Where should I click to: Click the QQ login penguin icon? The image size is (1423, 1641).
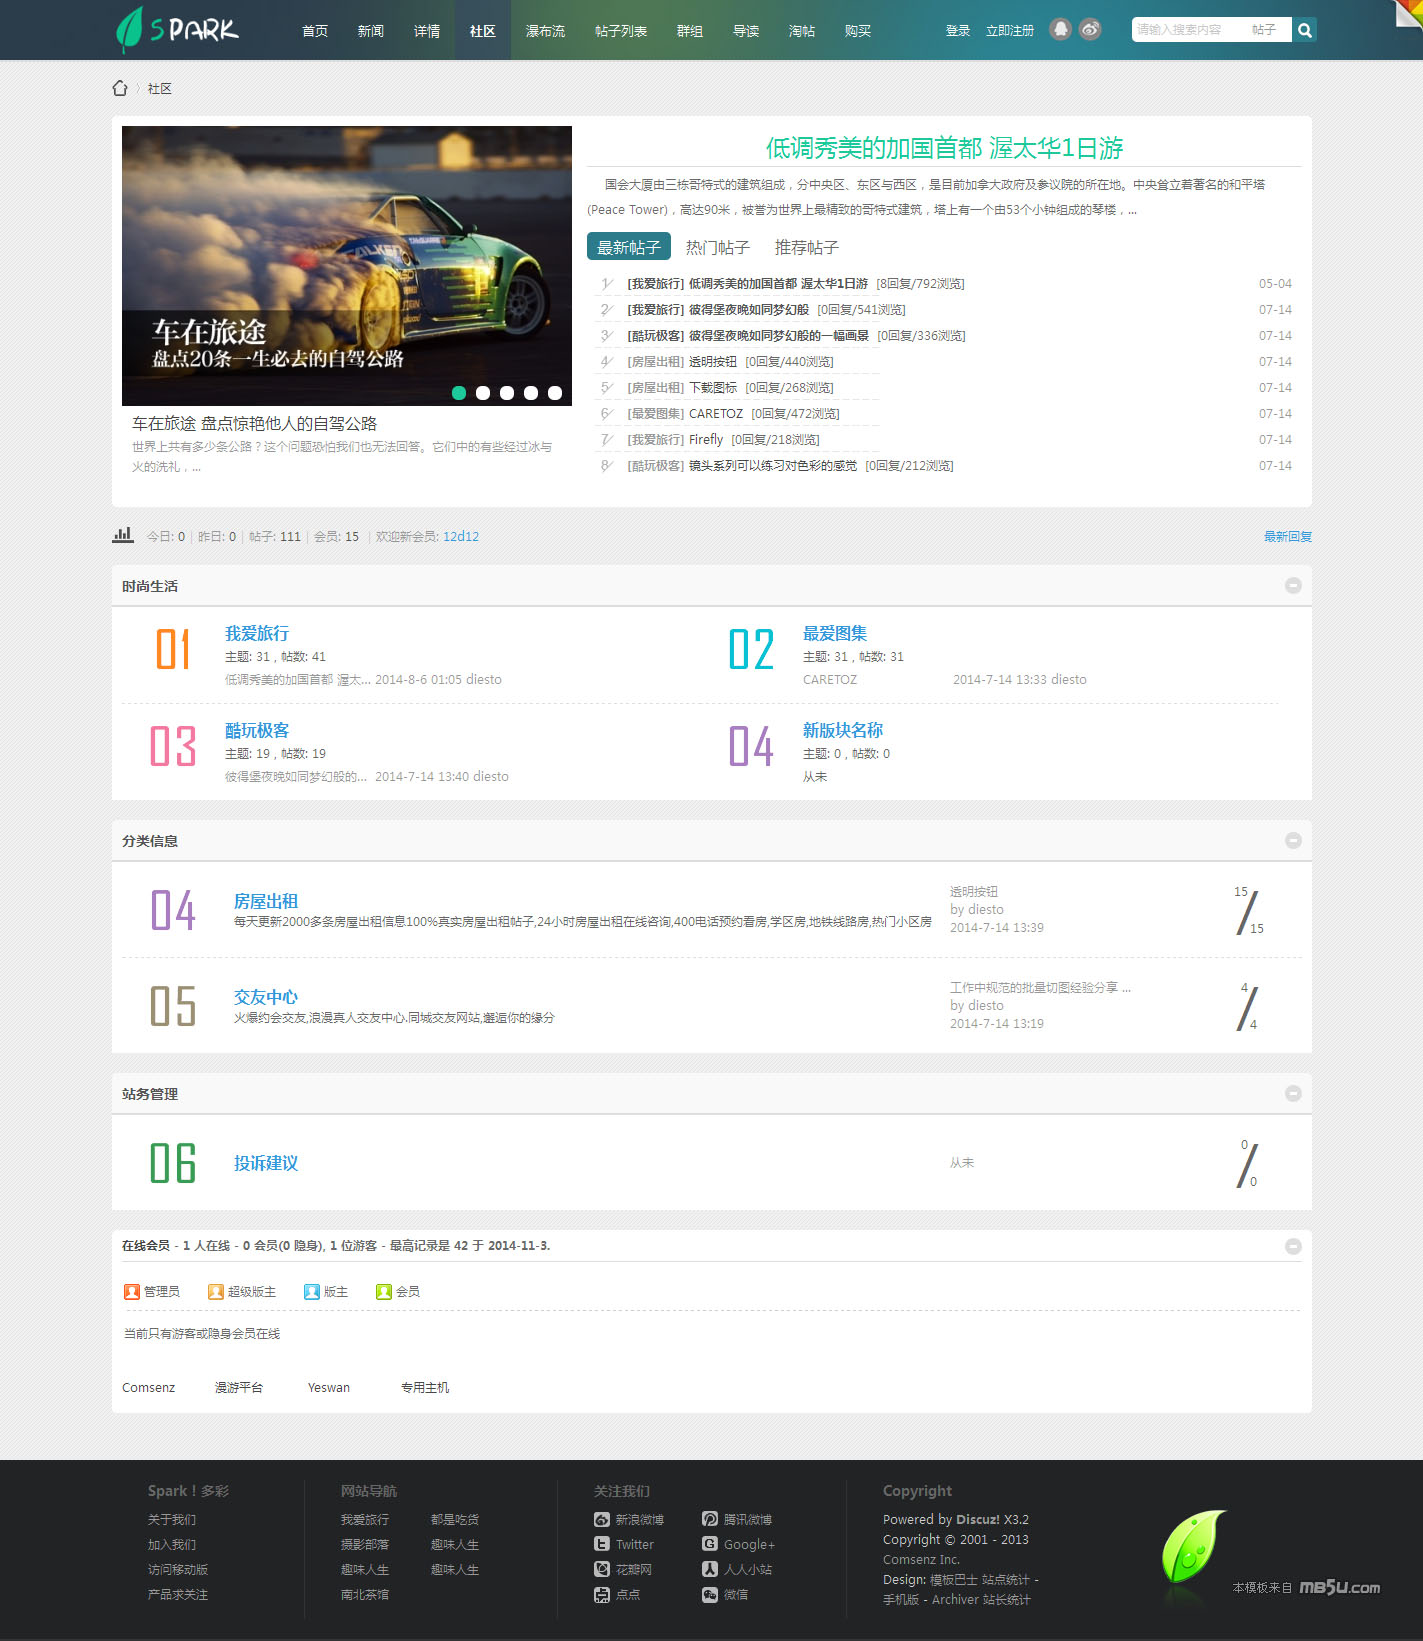click(x=1060, y=30)
